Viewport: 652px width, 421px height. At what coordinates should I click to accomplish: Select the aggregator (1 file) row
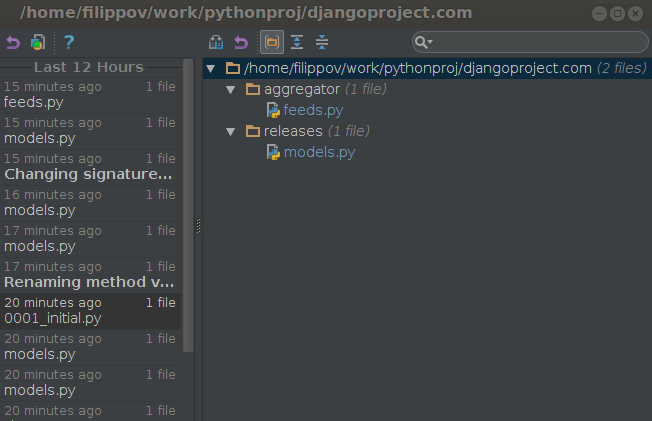427,89
